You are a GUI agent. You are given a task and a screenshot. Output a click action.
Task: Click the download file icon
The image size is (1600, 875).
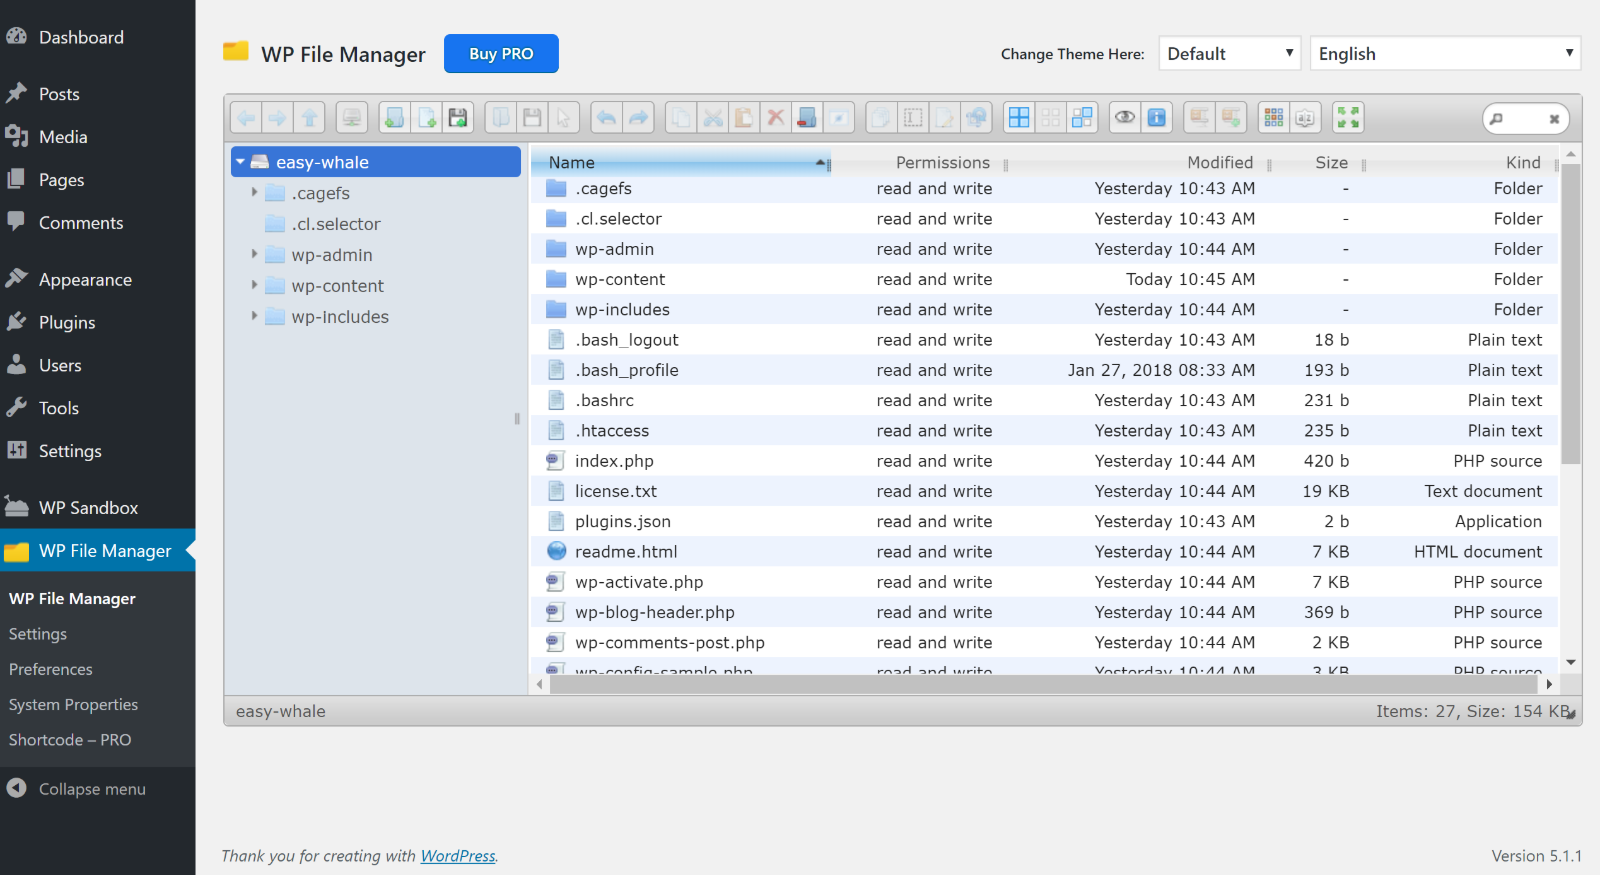pos(533,118)
